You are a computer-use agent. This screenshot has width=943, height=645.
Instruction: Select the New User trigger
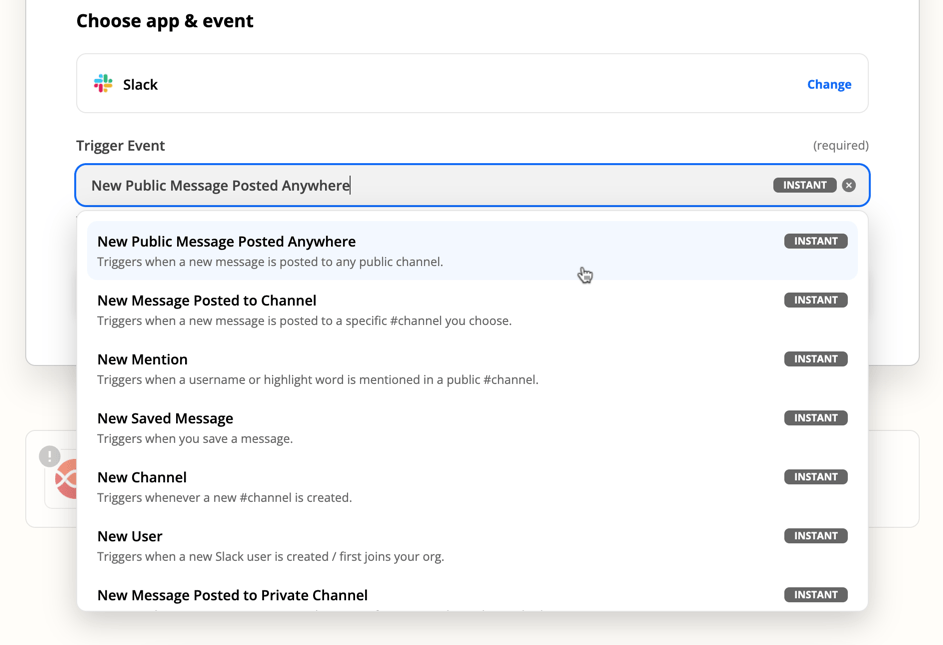pos(472,545)
